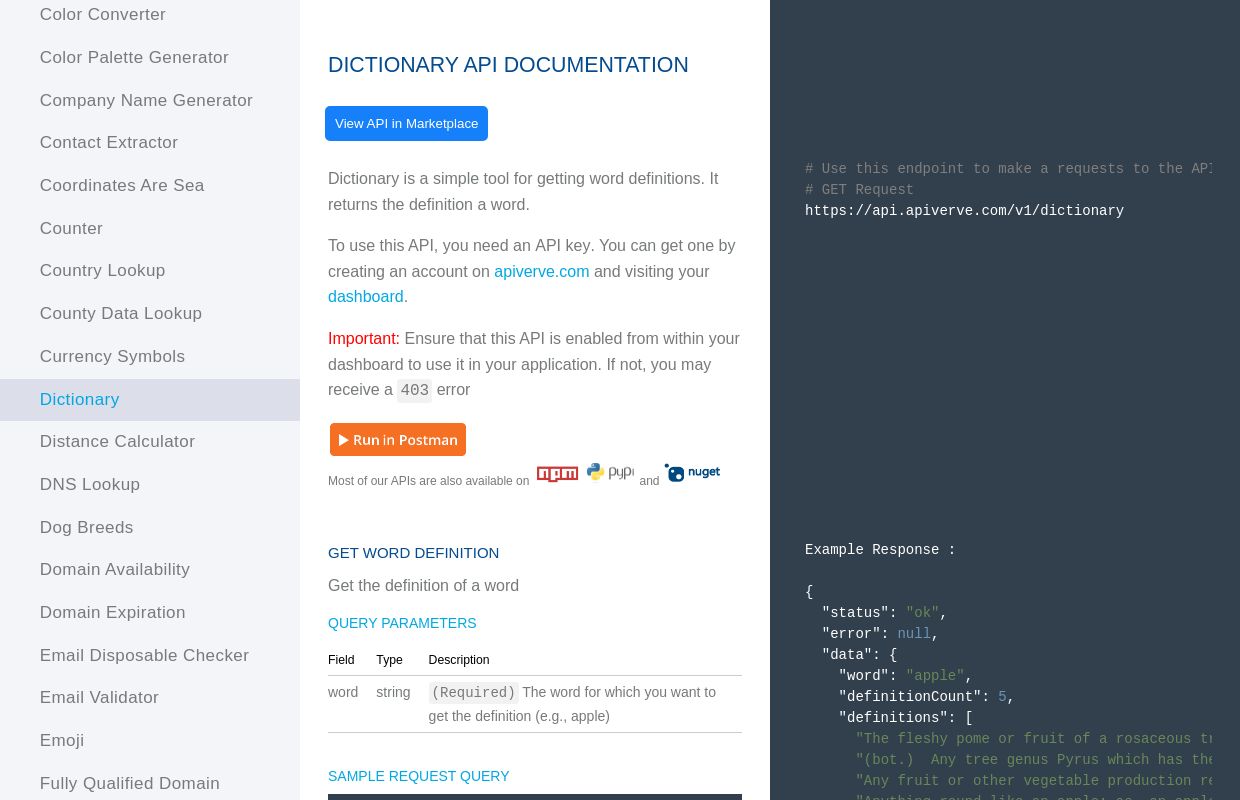
Task: Navigate to Domain Expiration
Action: pos(150,613)
